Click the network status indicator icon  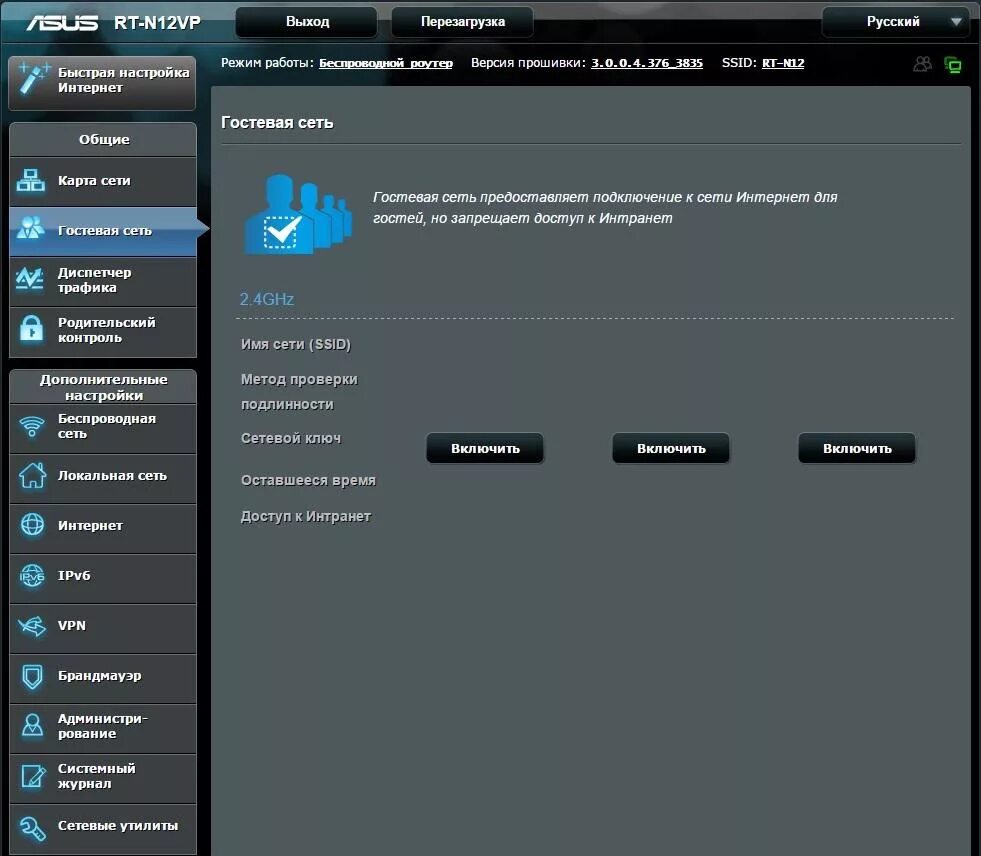pyautogui.click(x=953, y=62)
